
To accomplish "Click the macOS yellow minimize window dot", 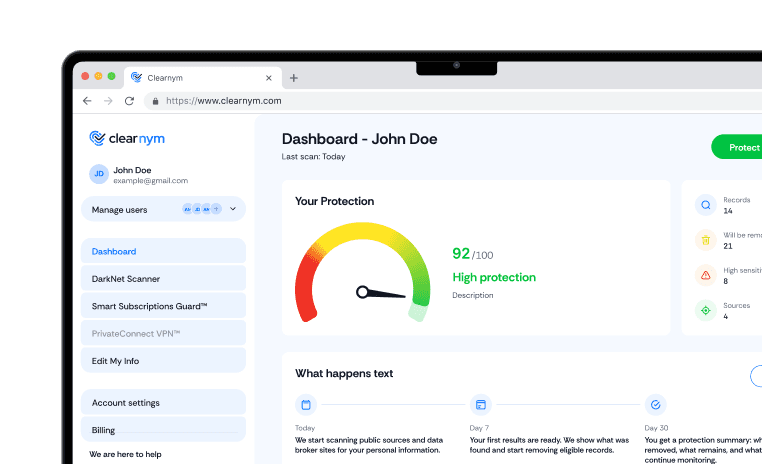I will pyautogui.click(x=98, y=76).
